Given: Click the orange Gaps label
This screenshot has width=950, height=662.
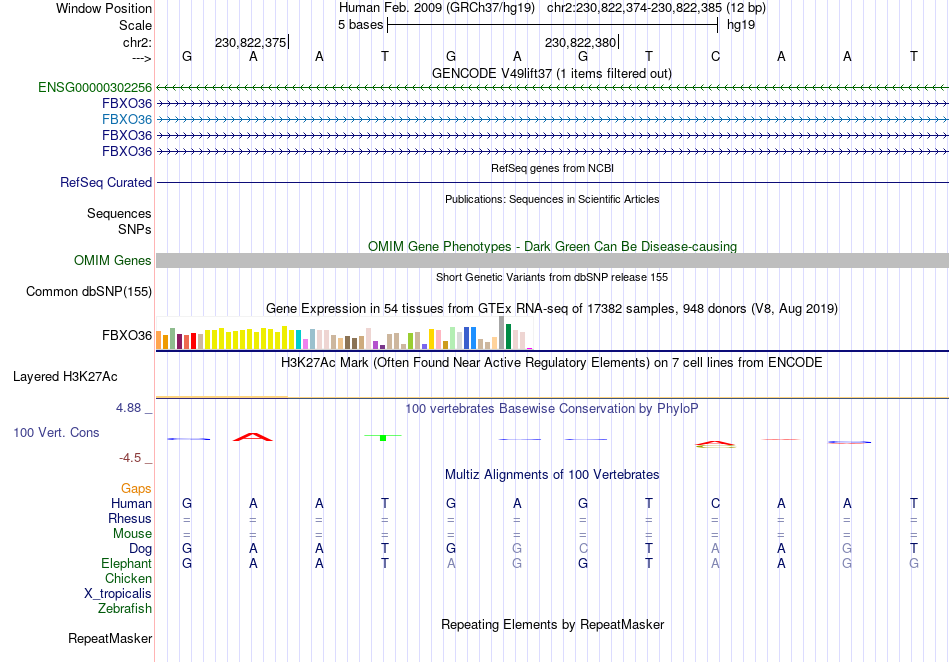Looking at the screenshot, I should [x=136, y=488].
